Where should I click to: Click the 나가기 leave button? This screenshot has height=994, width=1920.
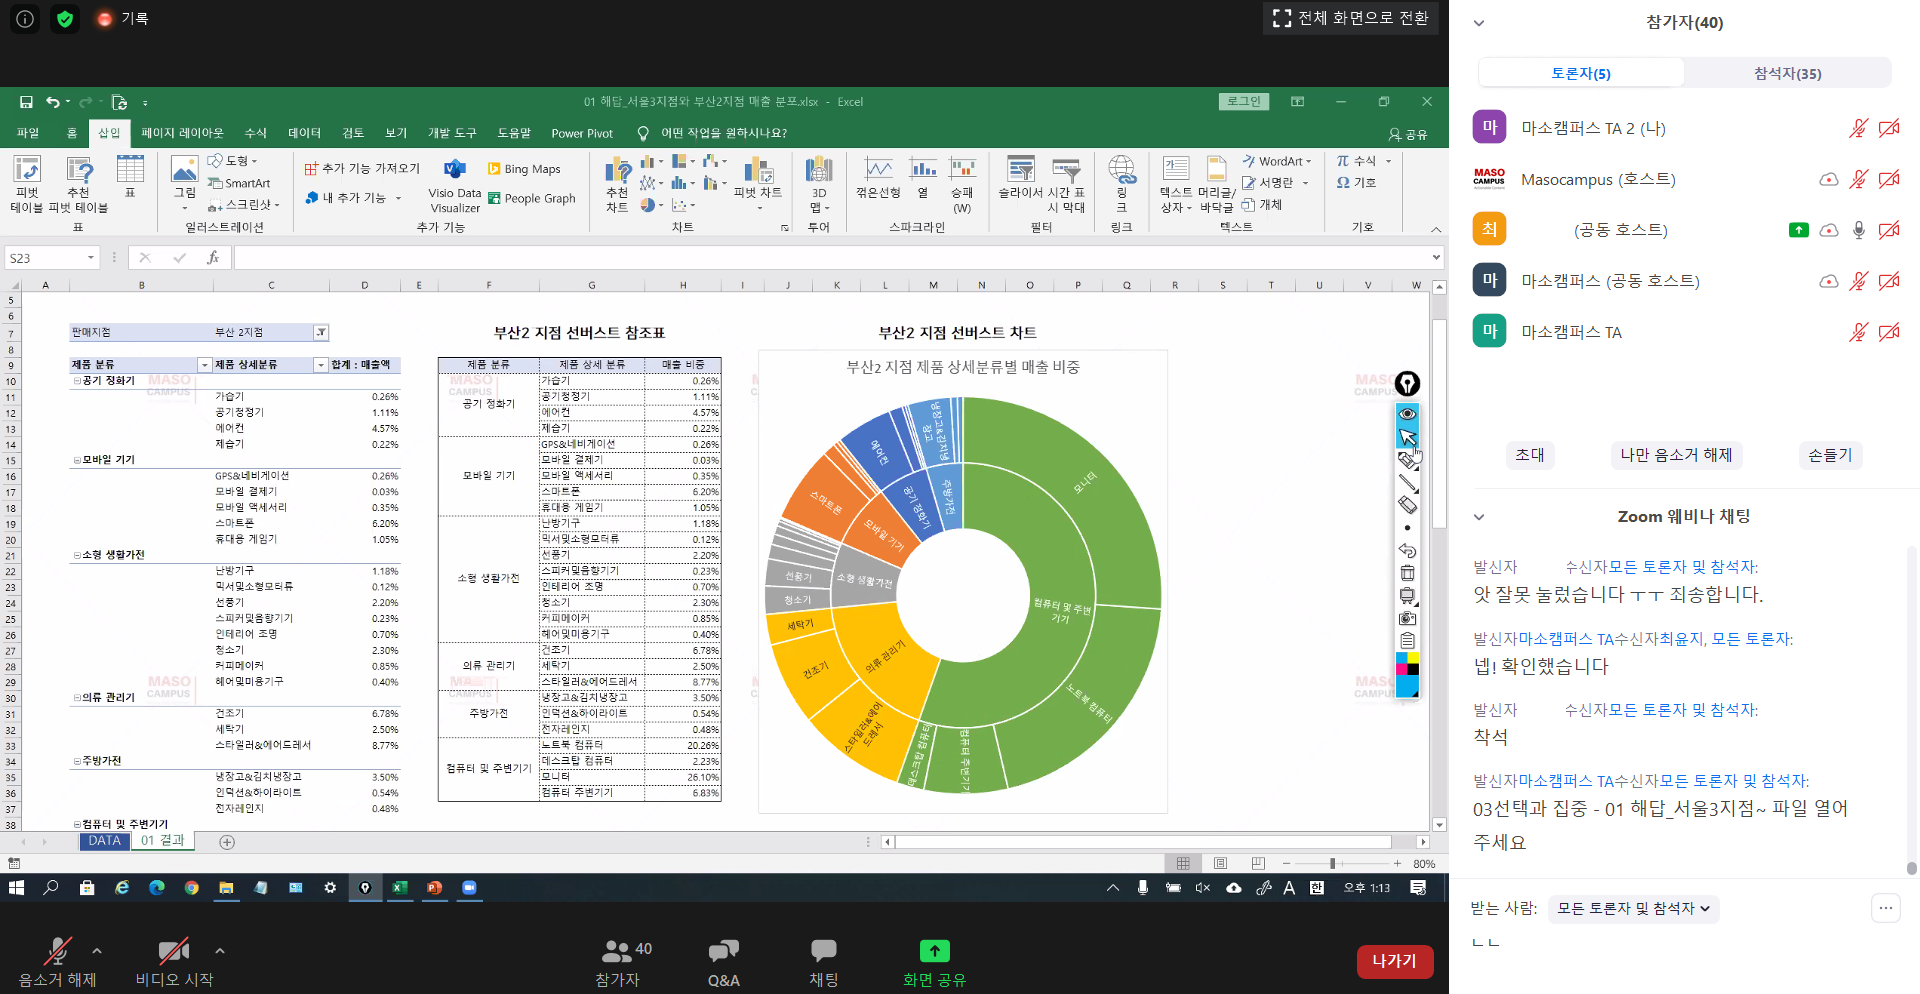tap(1394, 961)
